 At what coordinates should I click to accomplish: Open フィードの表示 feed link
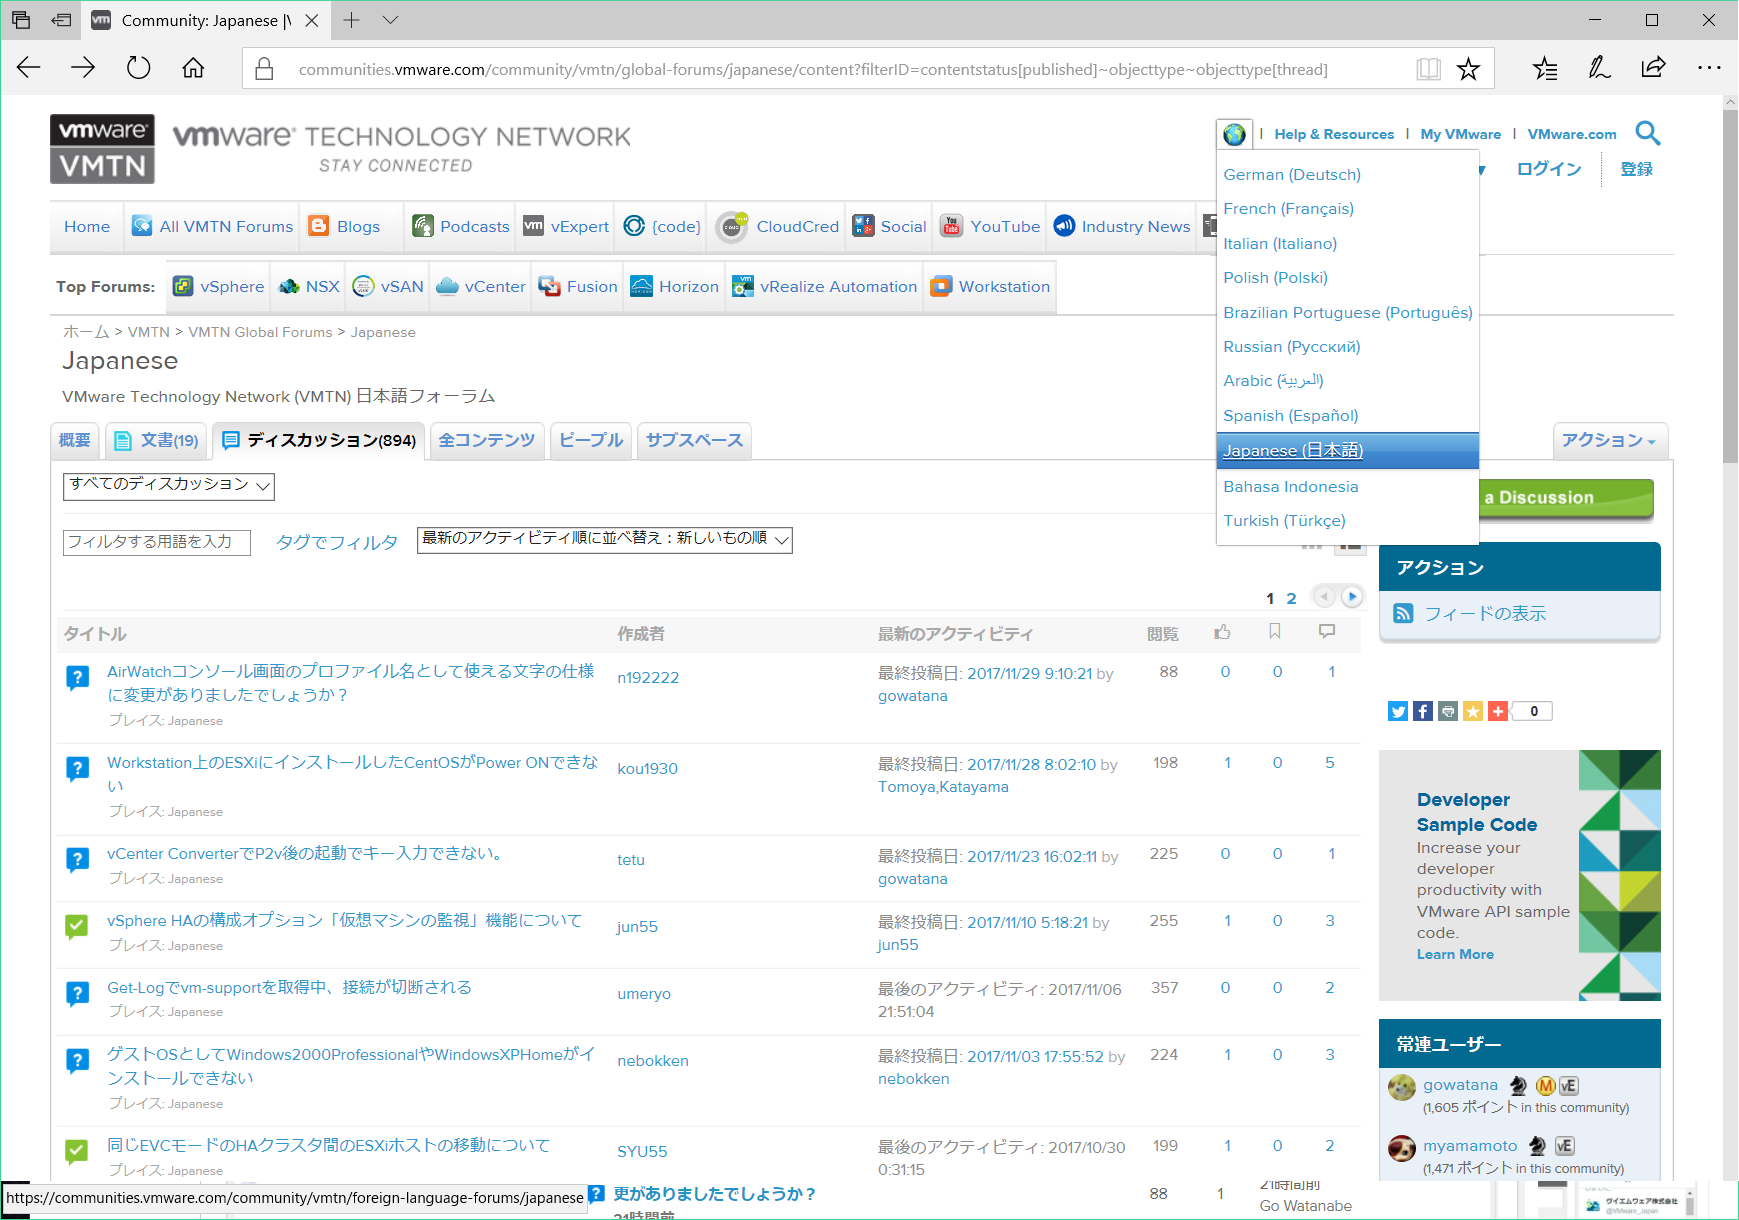click(x=1485, y=613)
